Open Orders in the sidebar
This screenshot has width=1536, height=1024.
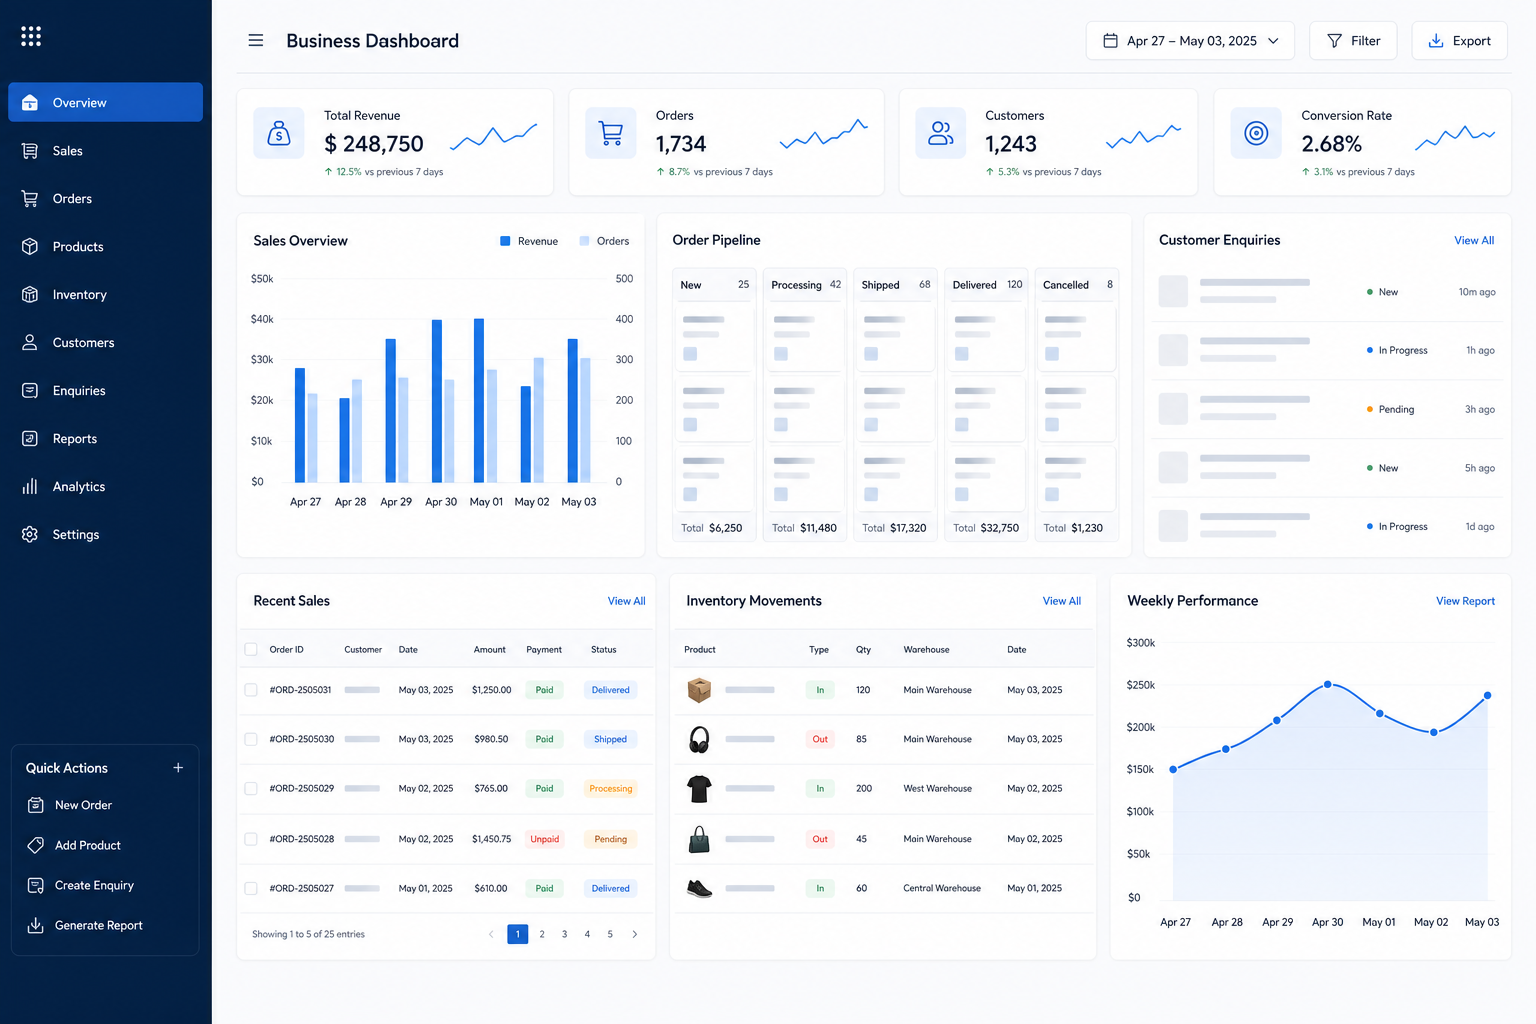click(x=105, y=199)
